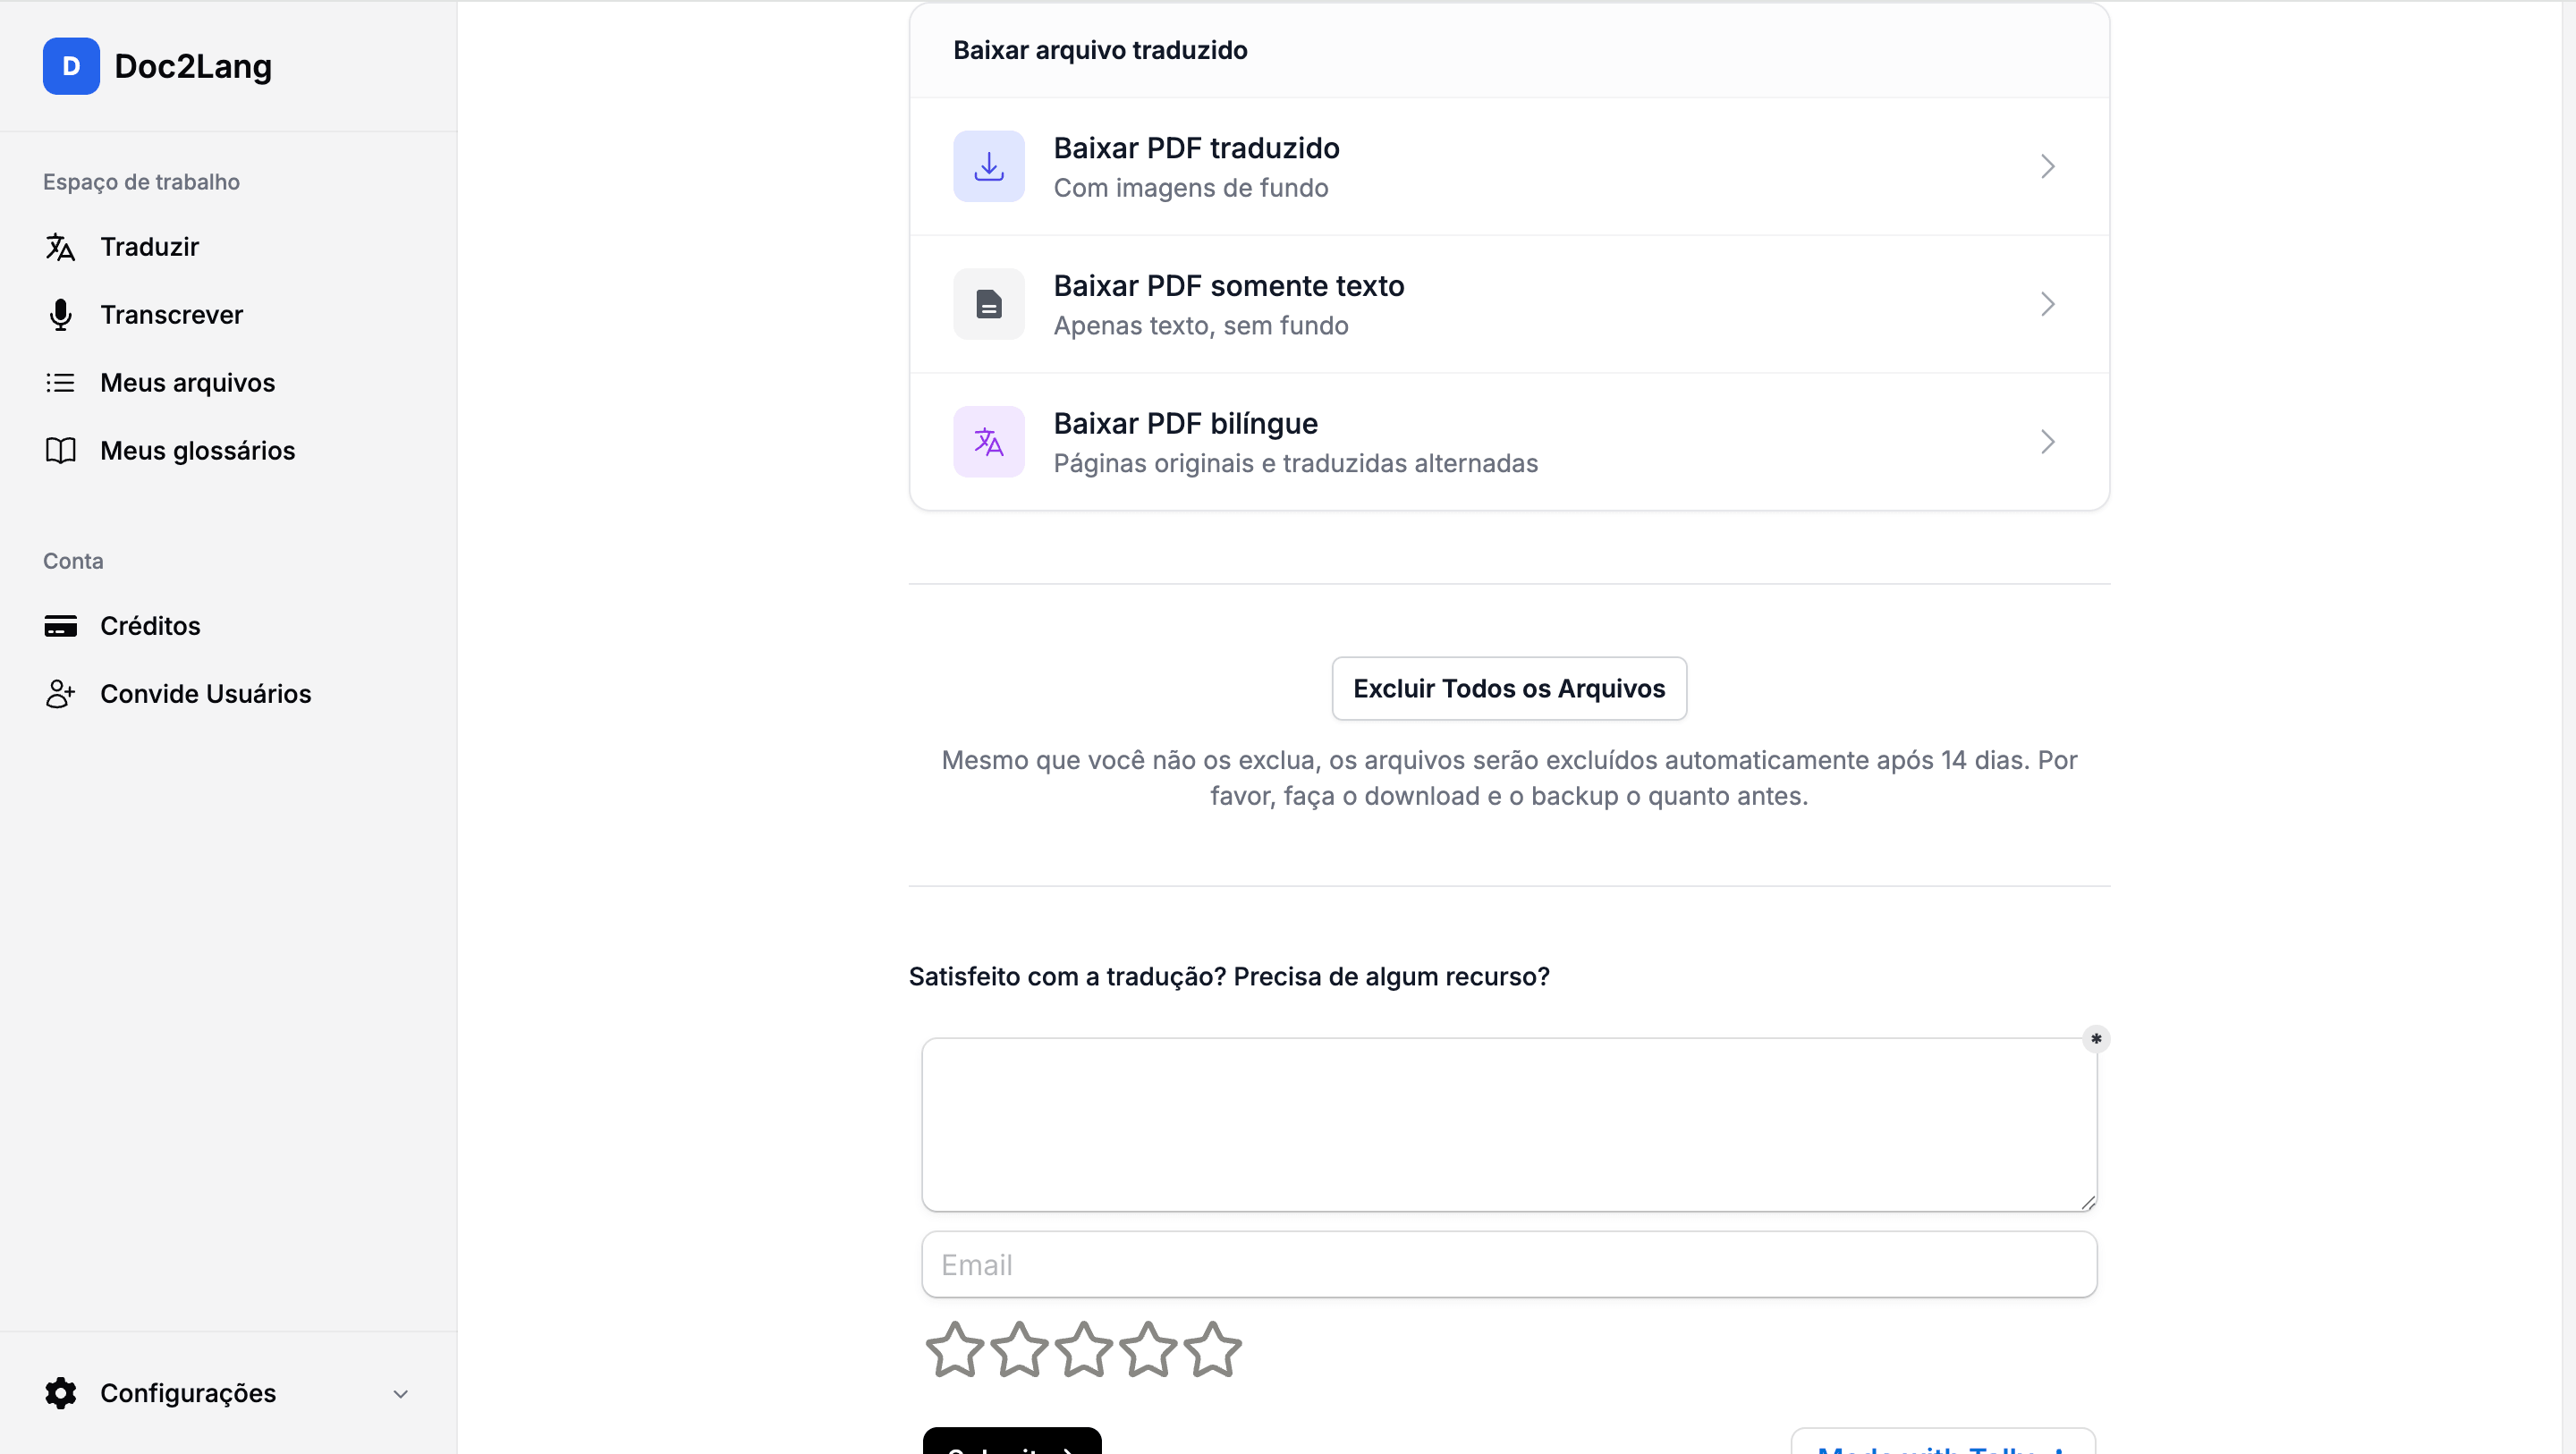Click the Convide Usuários person-plus icon
This screenshot has width=2576, height=1454.
61,694
